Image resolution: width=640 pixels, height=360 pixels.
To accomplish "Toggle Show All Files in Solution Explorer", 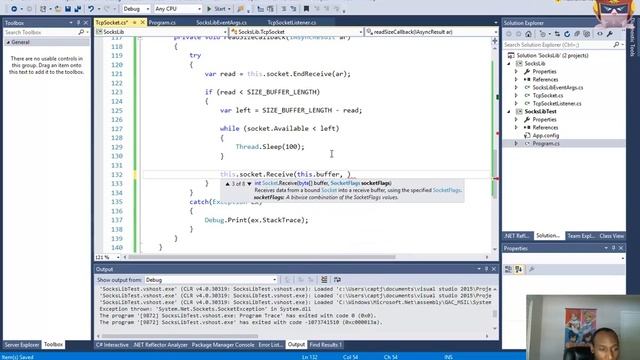I will click(x=587, y=34).
